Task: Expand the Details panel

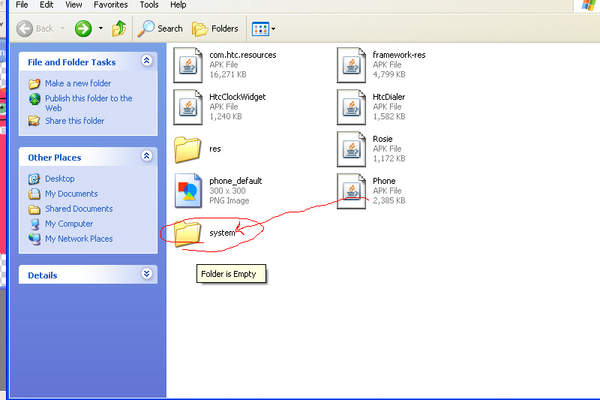Action: tap(146, 274)
